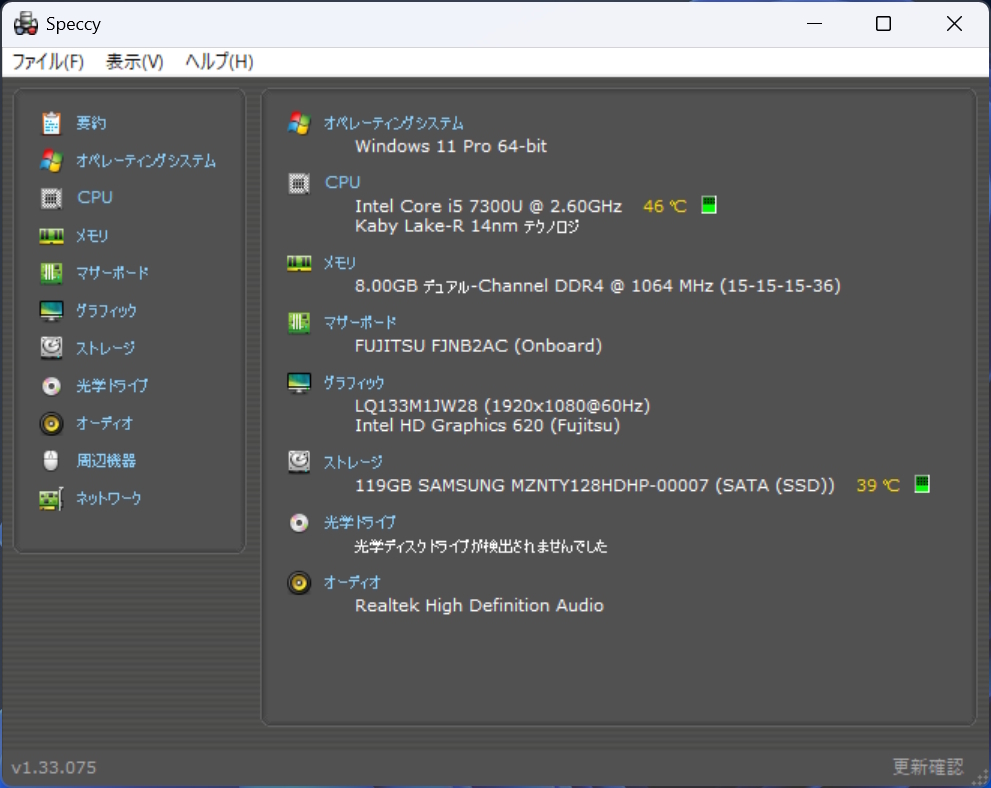The image size is (991, 788).
Task: Click the storage temperature 39 °C value
Action: click(878, 485)
